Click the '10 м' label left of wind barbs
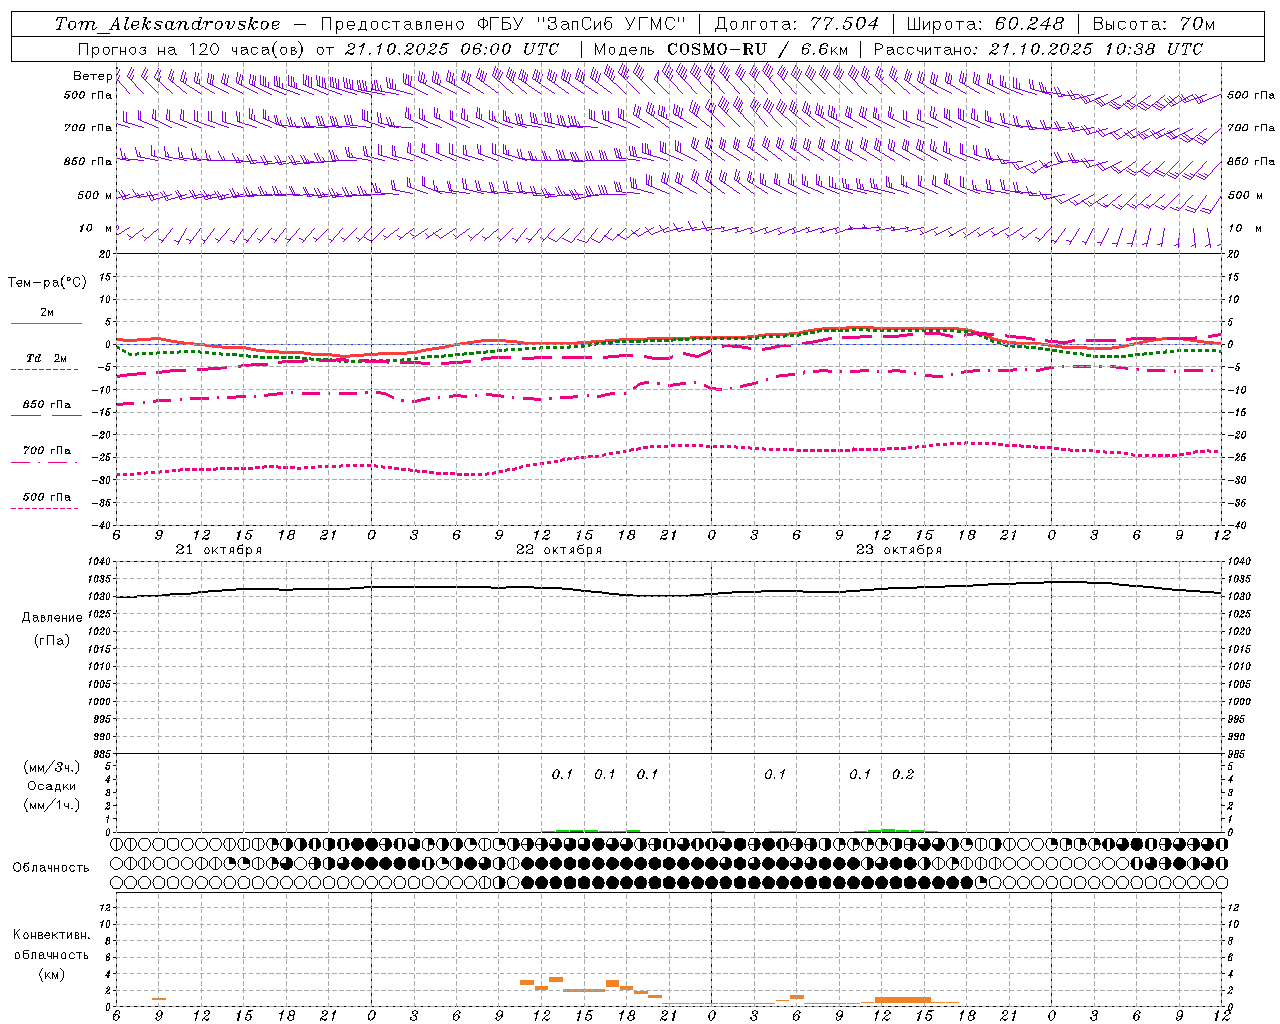 click(95, 228)
